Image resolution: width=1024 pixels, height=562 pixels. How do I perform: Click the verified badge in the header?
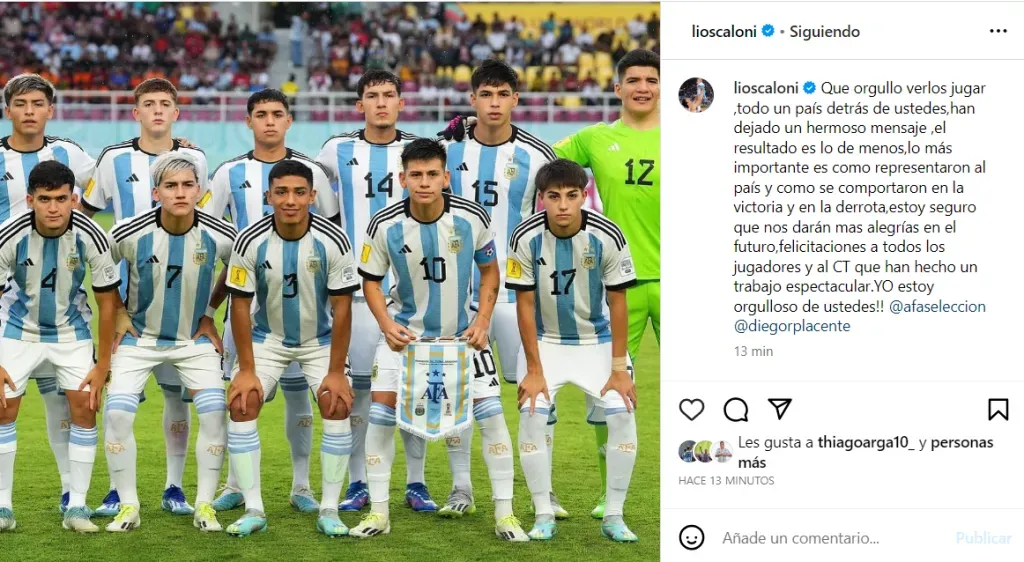[768, 31]
